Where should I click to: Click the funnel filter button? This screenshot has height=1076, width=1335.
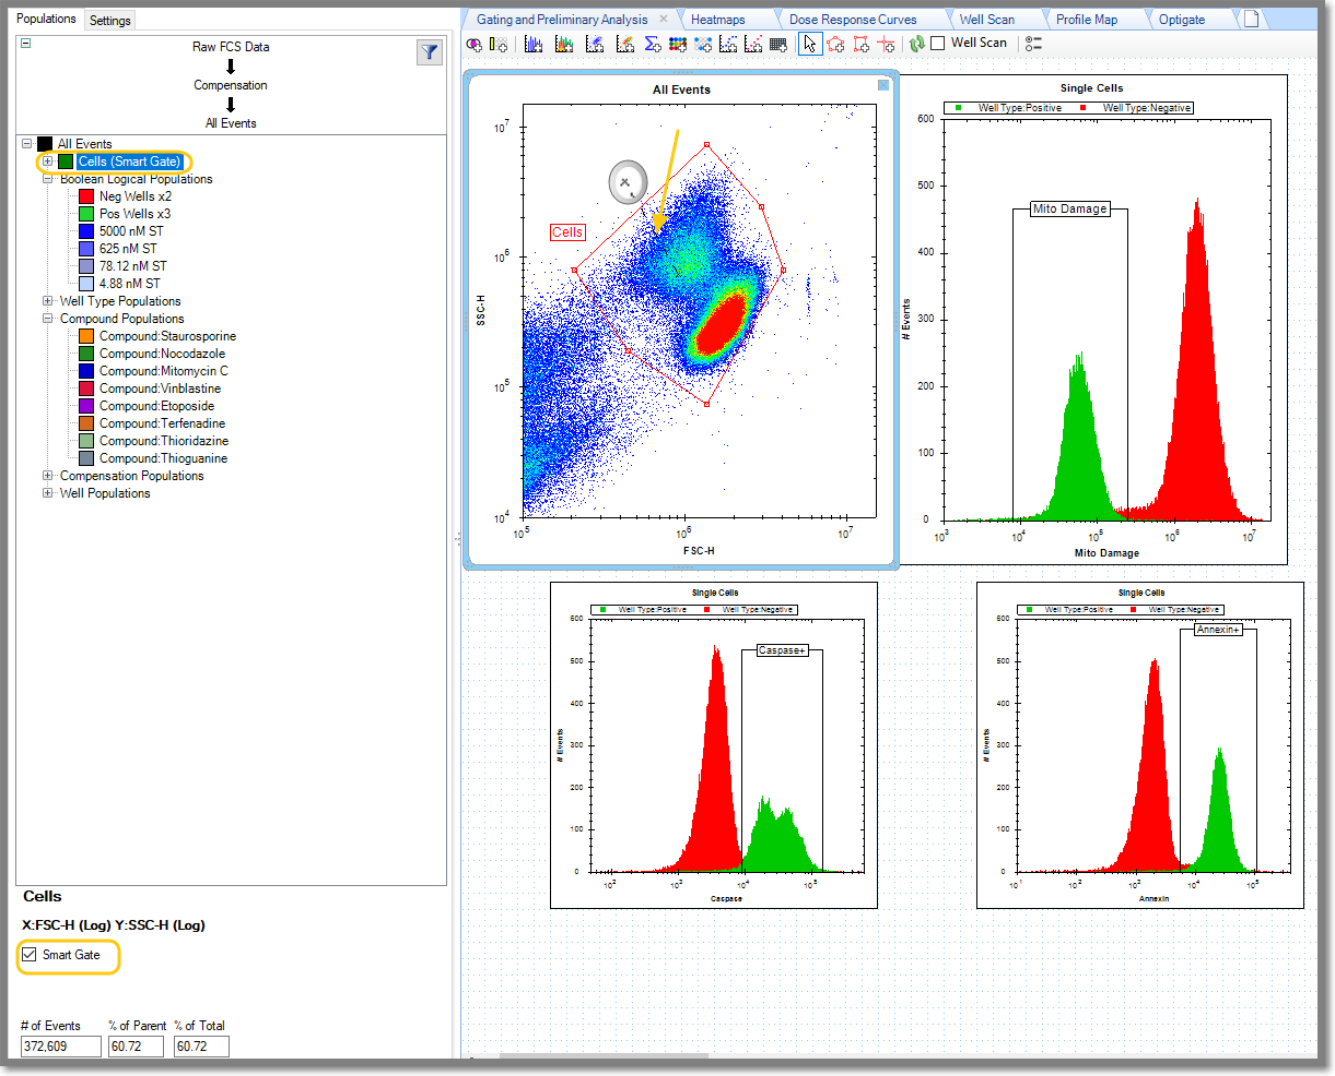point(429,53)
